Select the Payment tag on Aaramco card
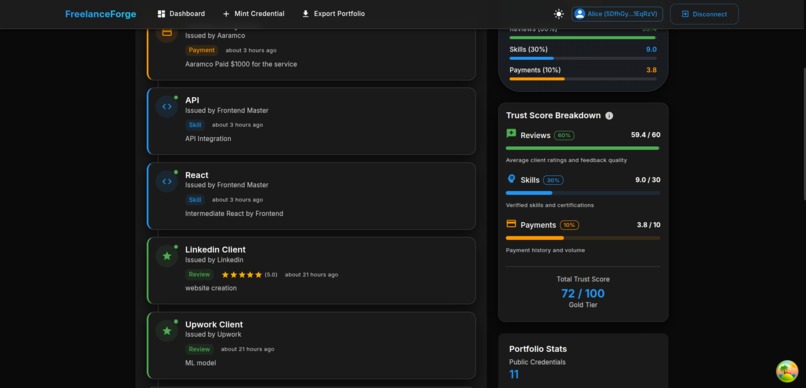 [202, 50]
